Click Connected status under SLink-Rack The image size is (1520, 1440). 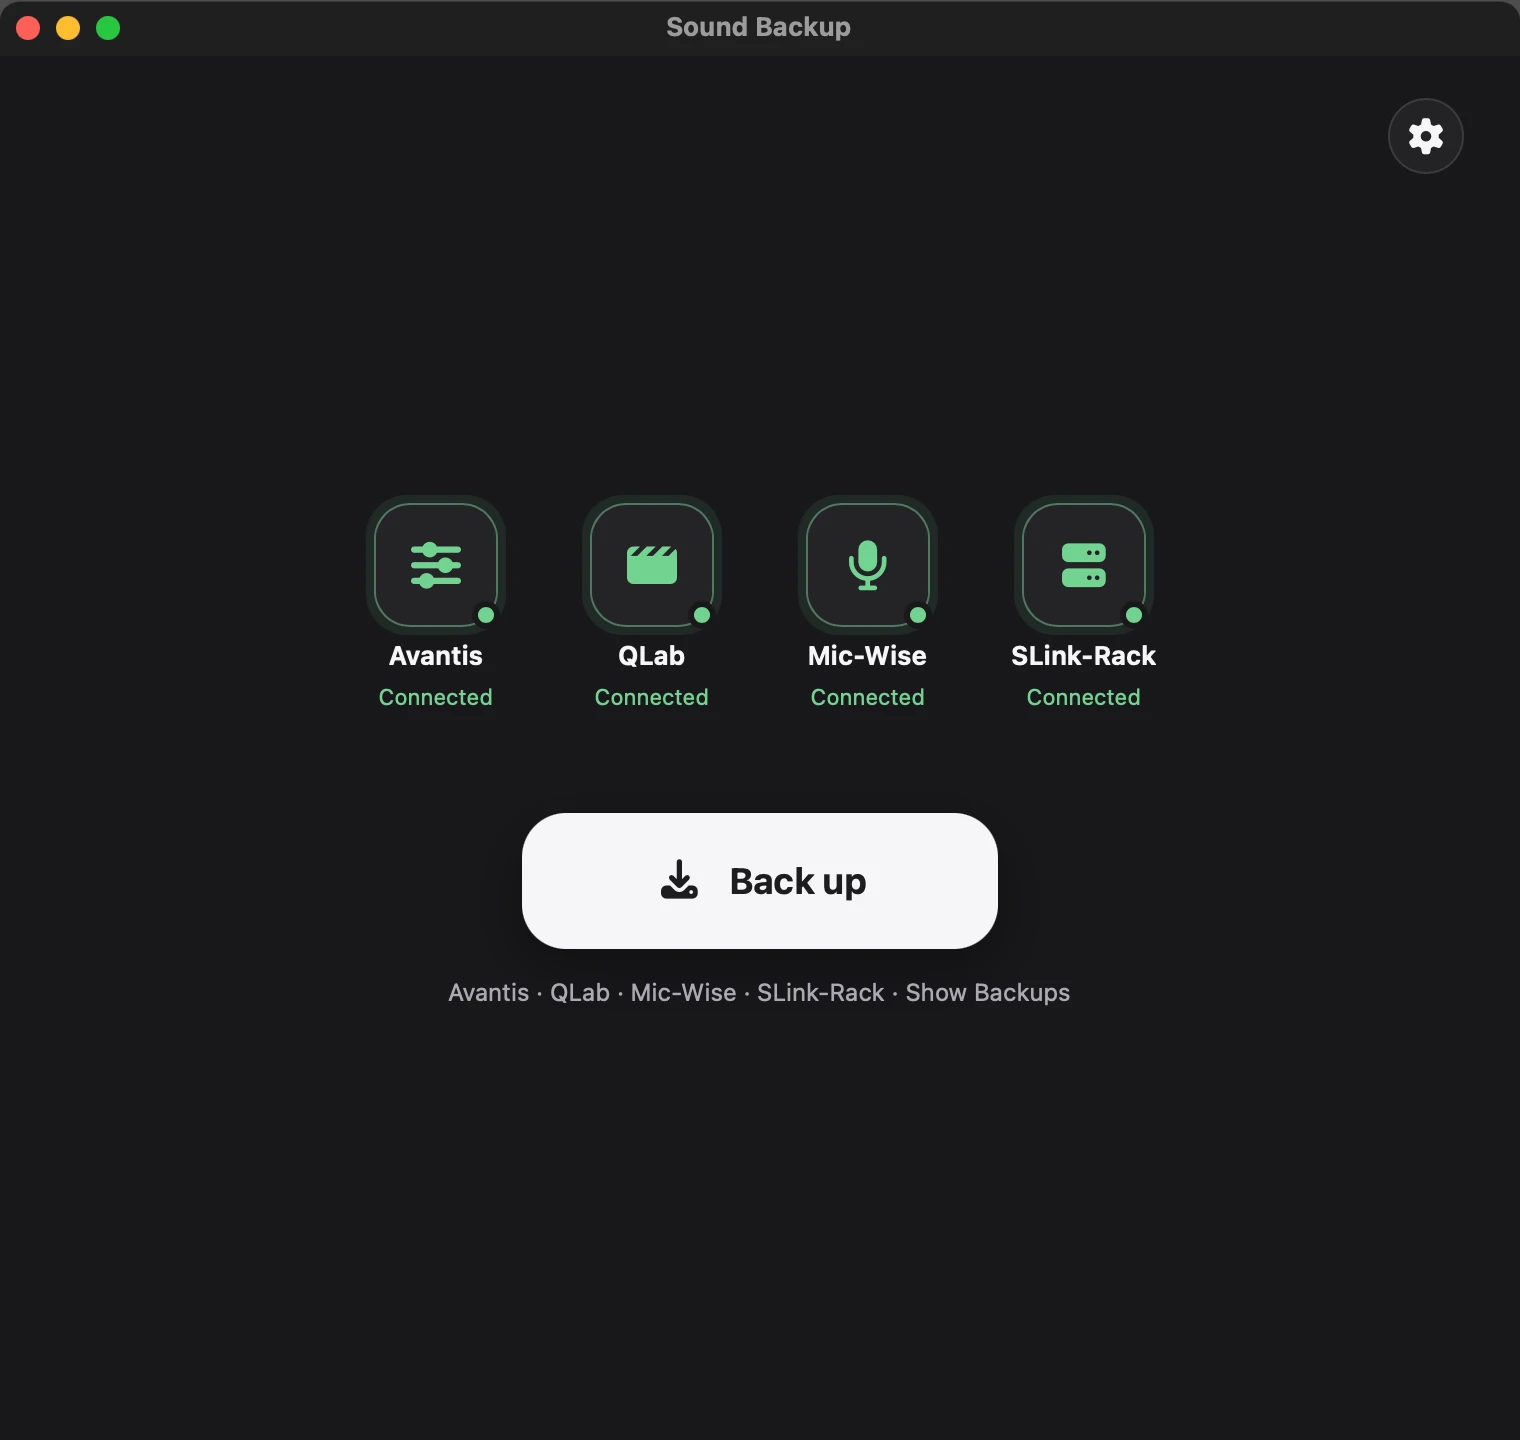pos(1084,697)
